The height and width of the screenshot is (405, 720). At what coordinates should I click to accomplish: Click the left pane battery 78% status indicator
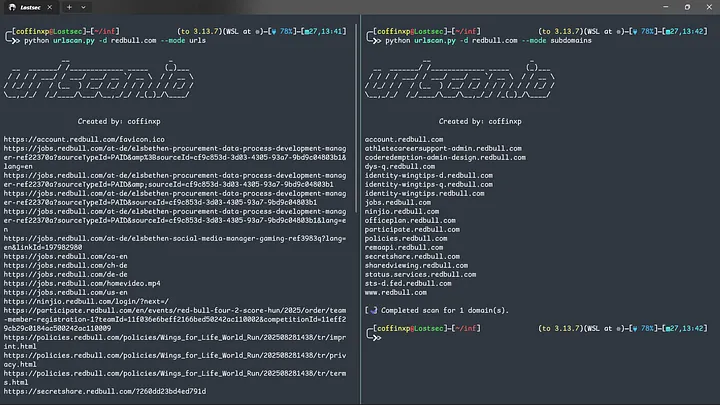pyautogui.click(x=282, y=31)
